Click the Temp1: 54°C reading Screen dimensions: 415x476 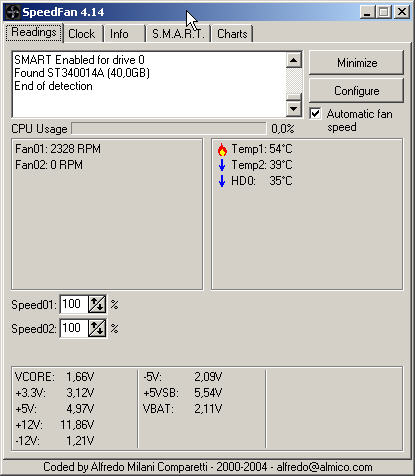point(262,149)
